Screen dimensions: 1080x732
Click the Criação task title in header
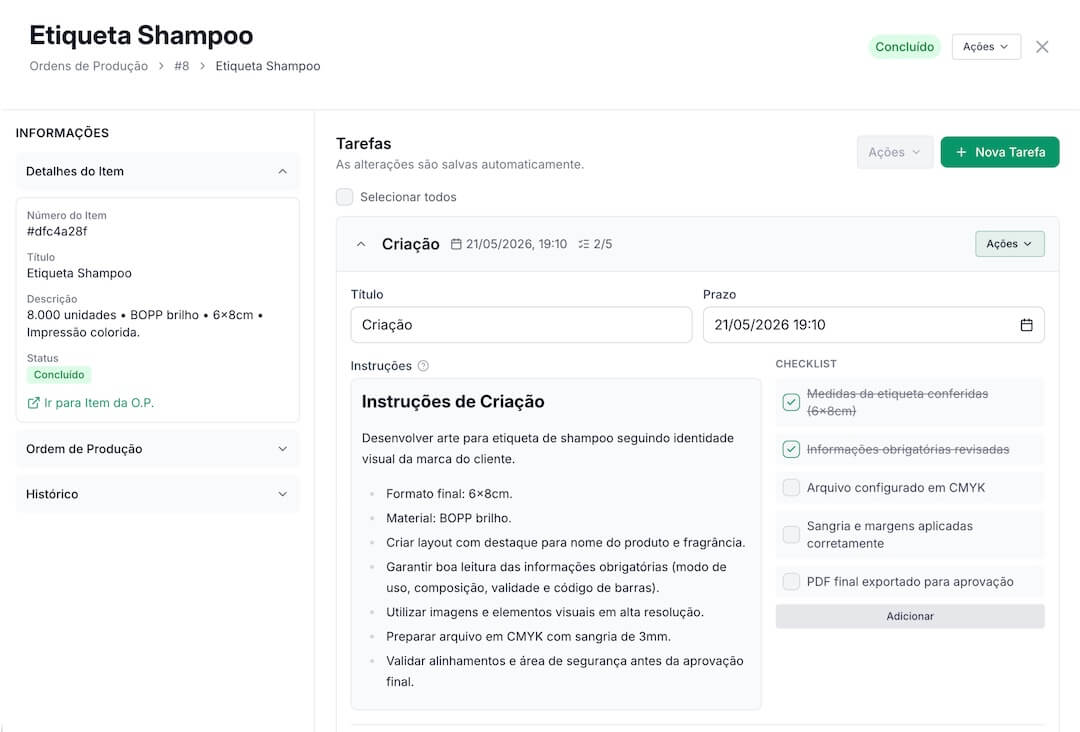point(411,244)
